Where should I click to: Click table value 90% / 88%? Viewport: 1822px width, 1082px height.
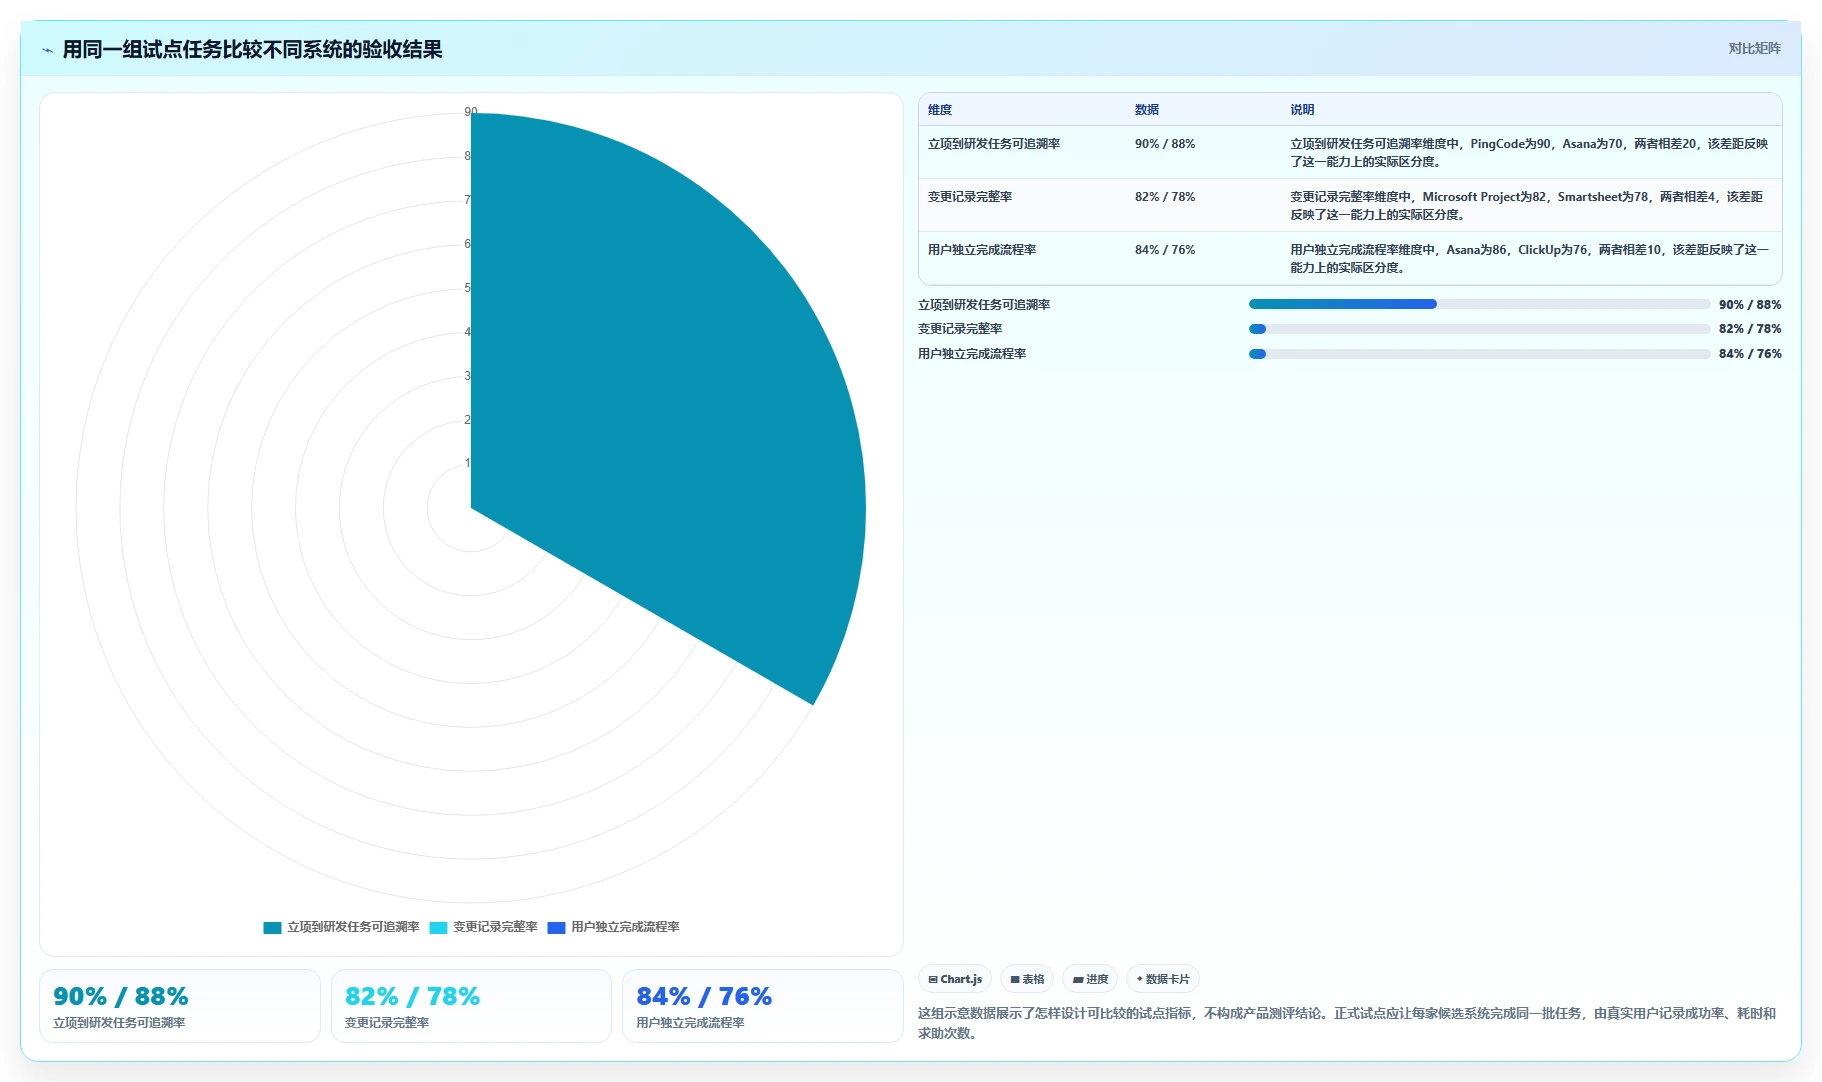(x=1165, y=144)
